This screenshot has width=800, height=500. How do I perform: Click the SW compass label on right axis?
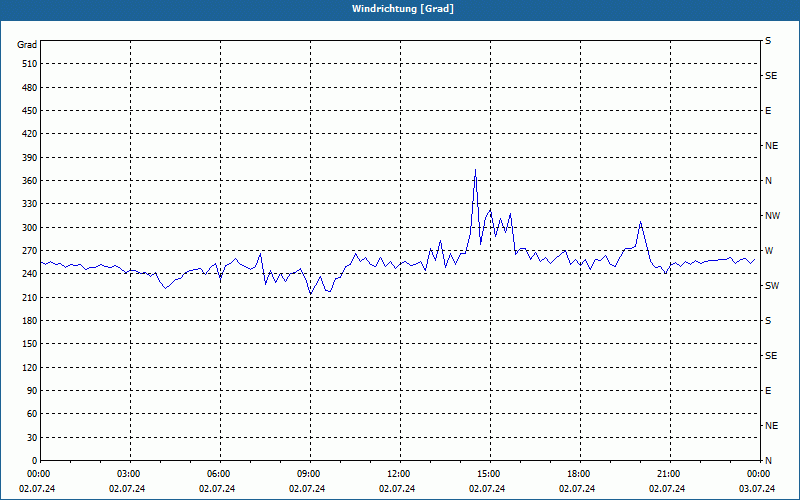coord(772,286)
